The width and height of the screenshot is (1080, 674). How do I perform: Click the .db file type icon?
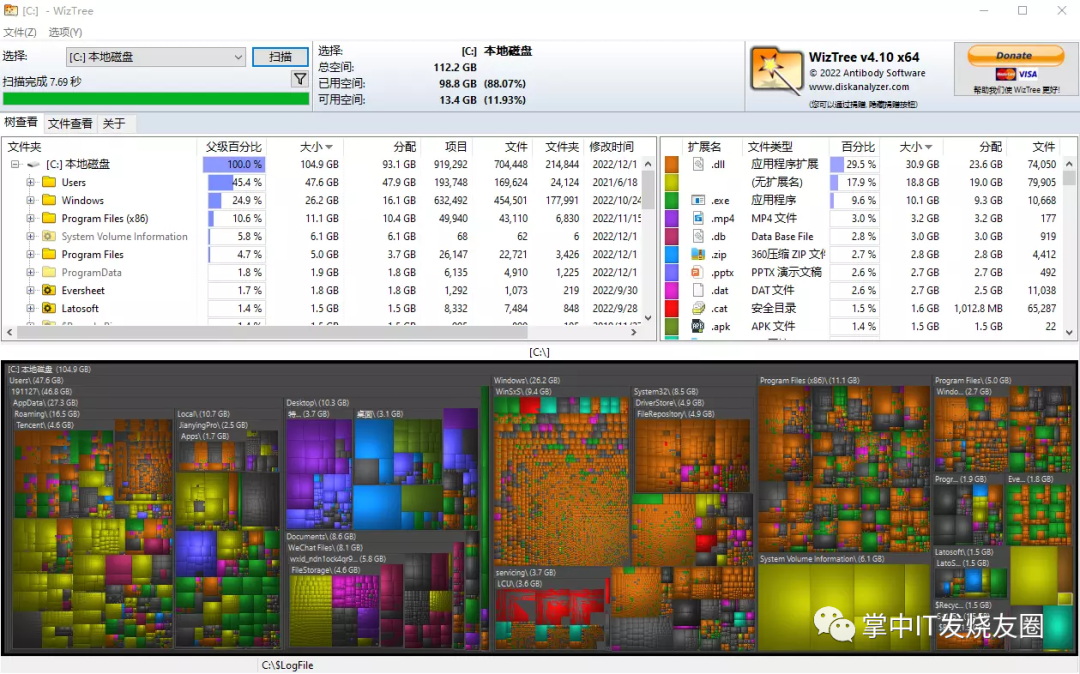coord(698,236)
